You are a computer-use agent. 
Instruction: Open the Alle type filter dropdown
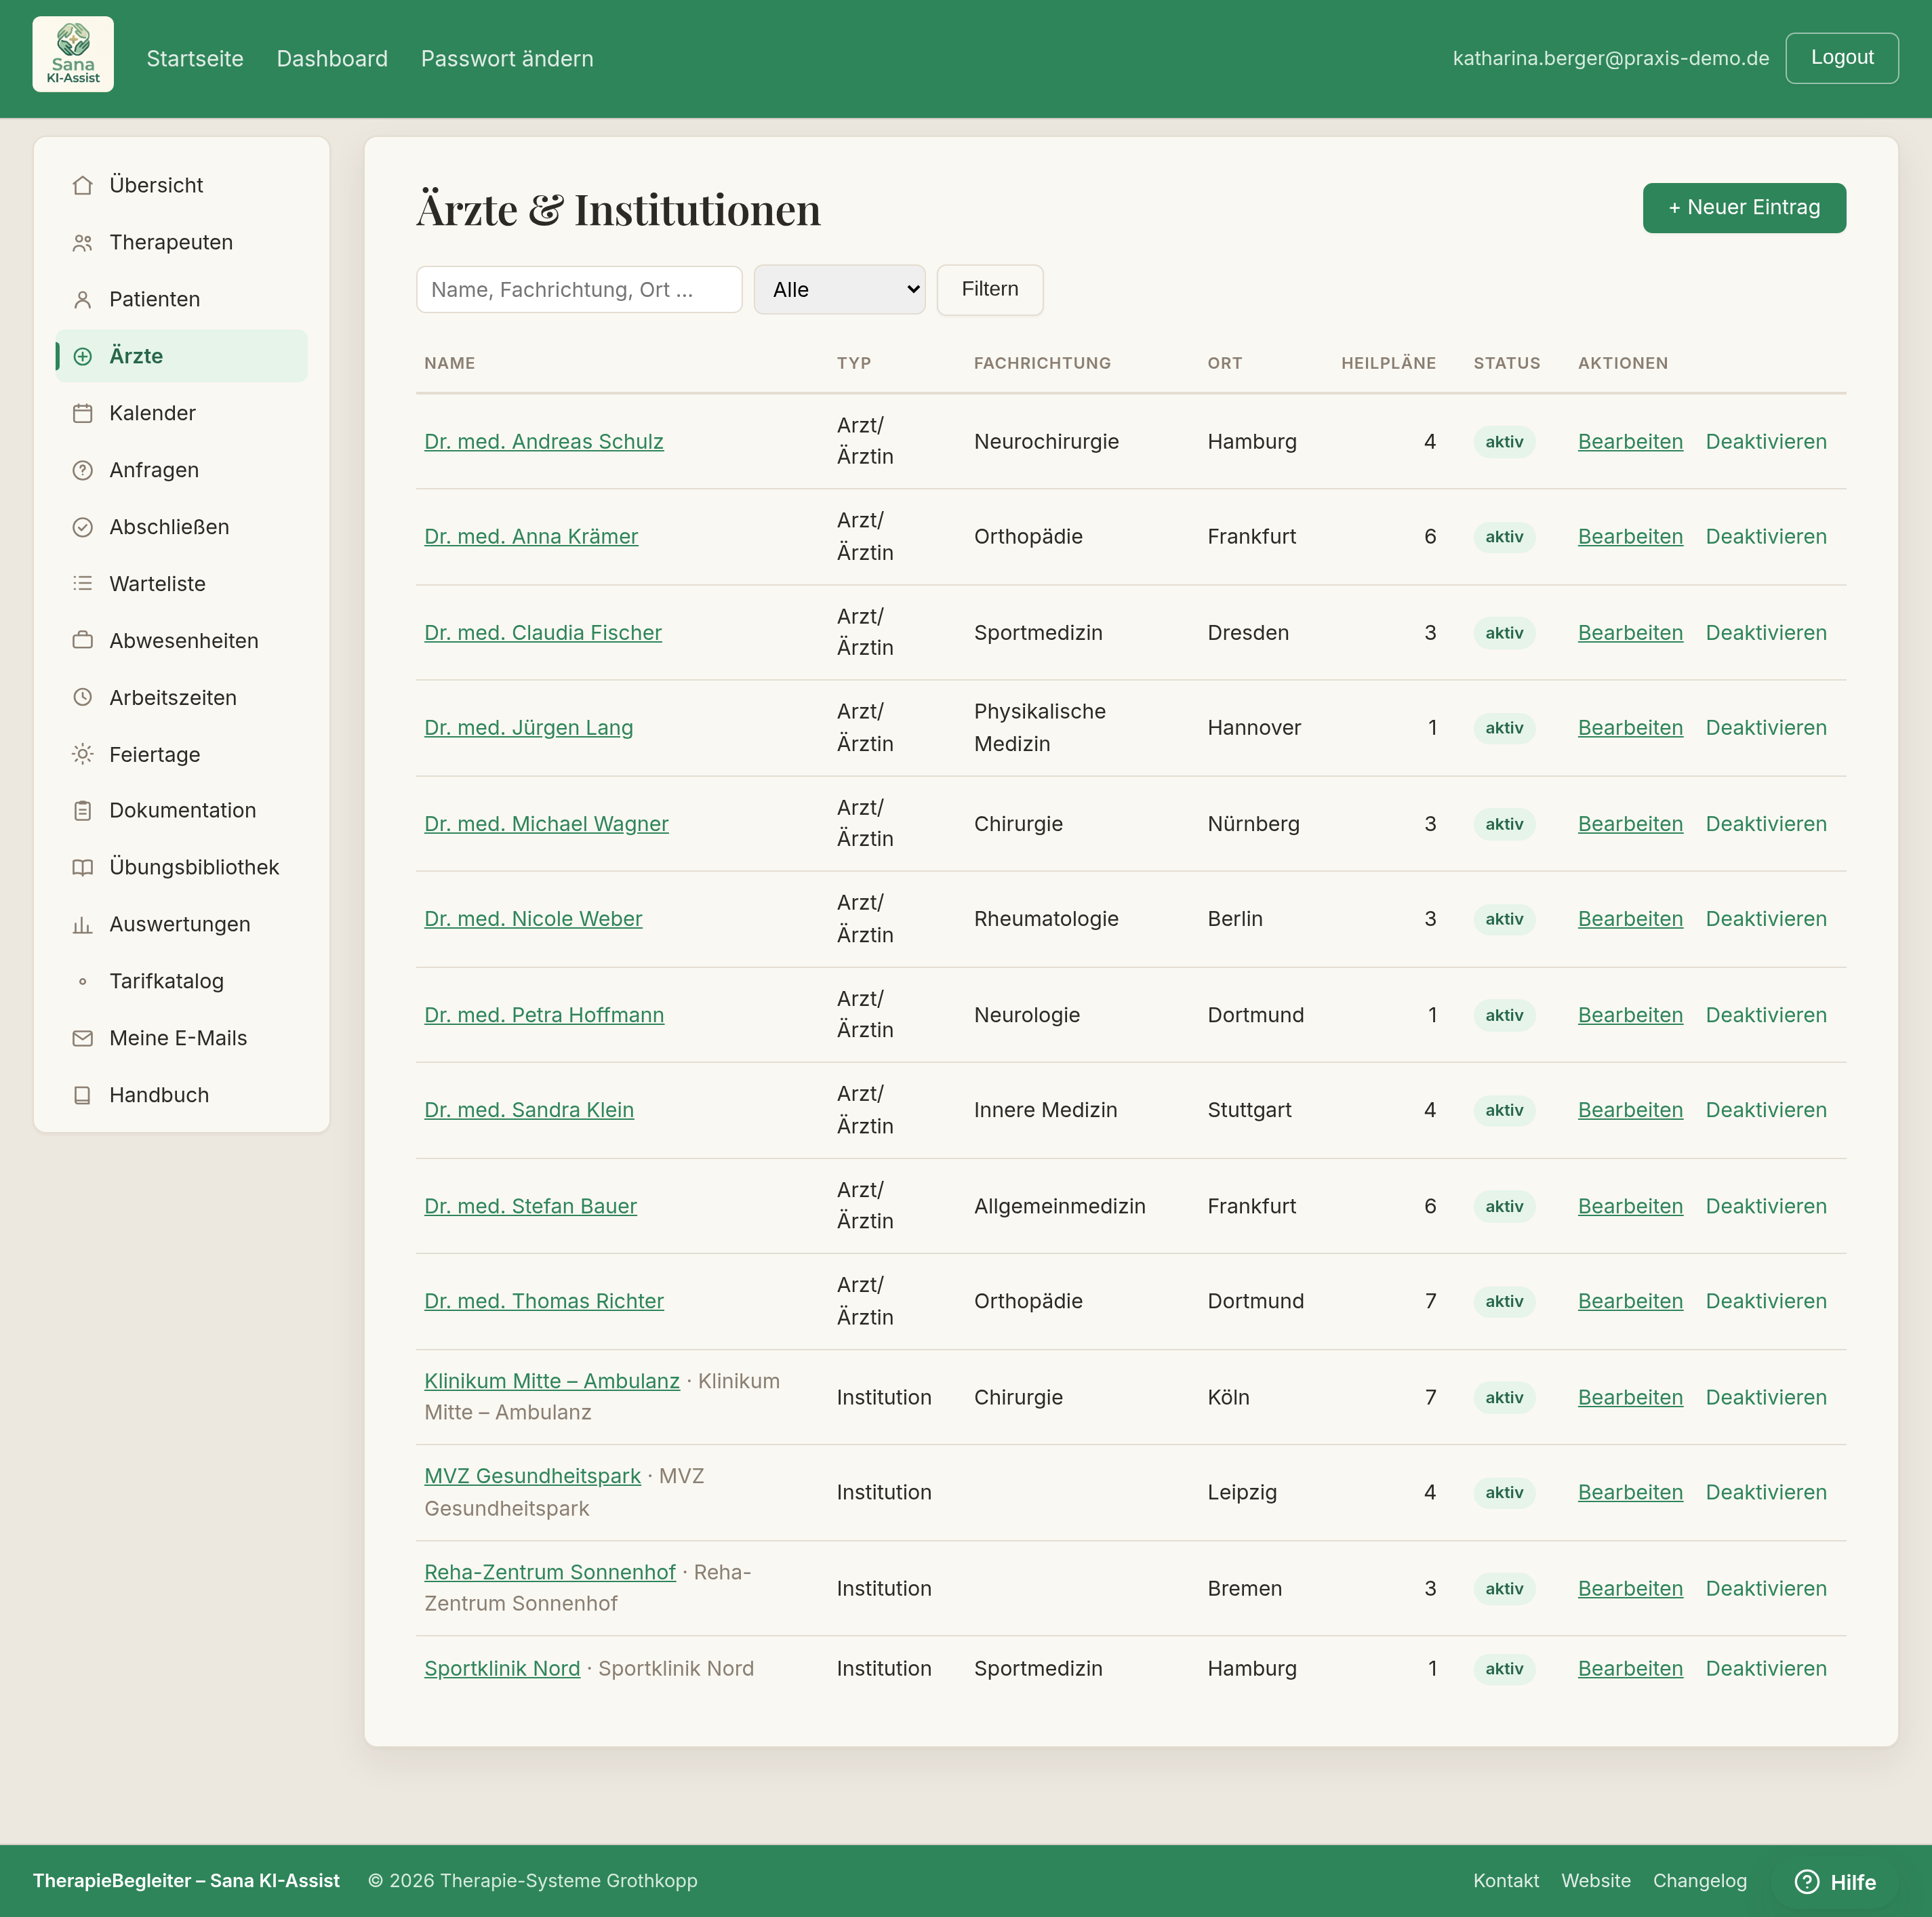[x=839, y=289]
